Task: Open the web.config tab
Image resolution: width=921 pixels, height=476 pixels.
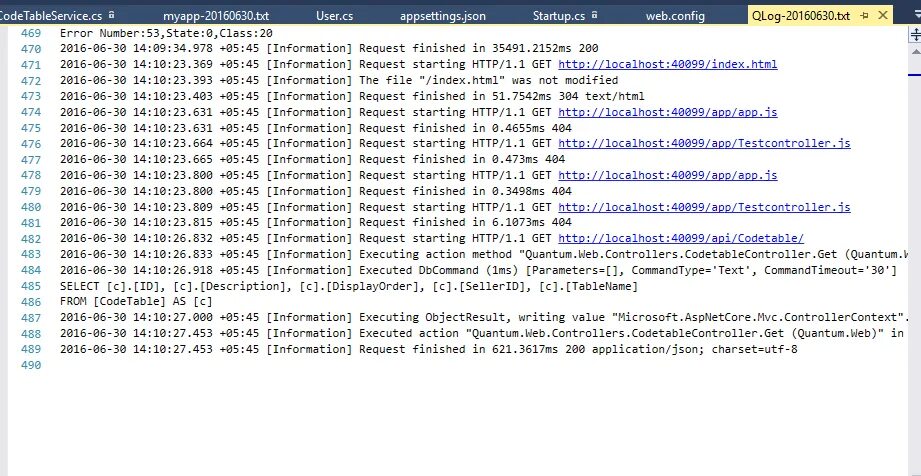Action: pyautogui.click(x=675, y=16)
